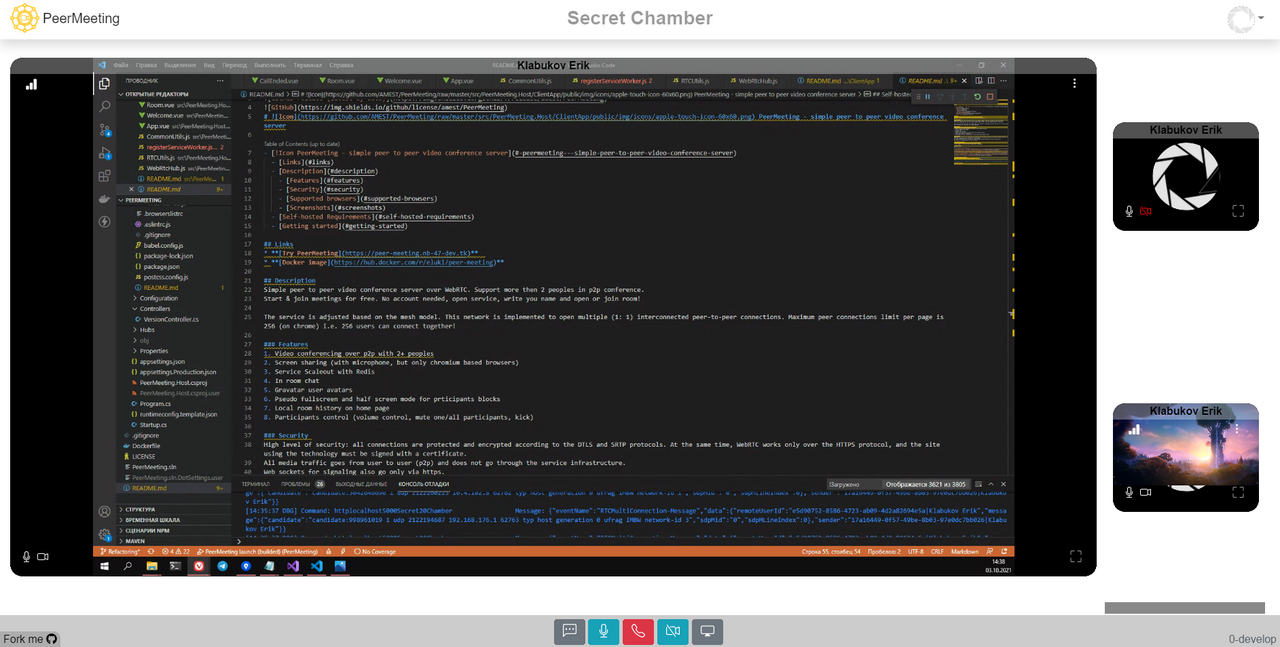Open the user avatar menu at top right
This screenshot has width=1280, height=647.
[x=1245, y=18]
